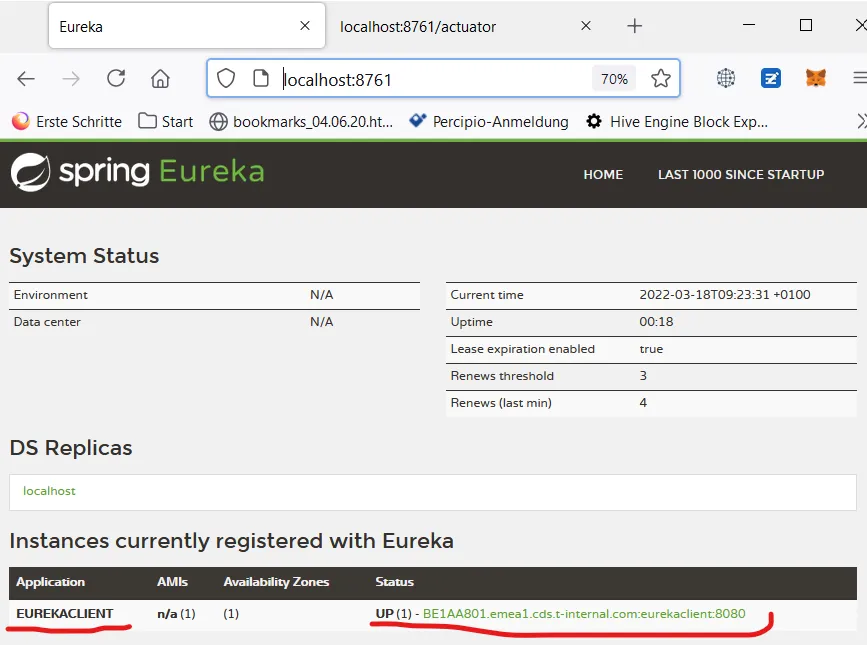Show more bookmarks with the overflow chevron
Screen dimensions: 867x645
point(861,121)
